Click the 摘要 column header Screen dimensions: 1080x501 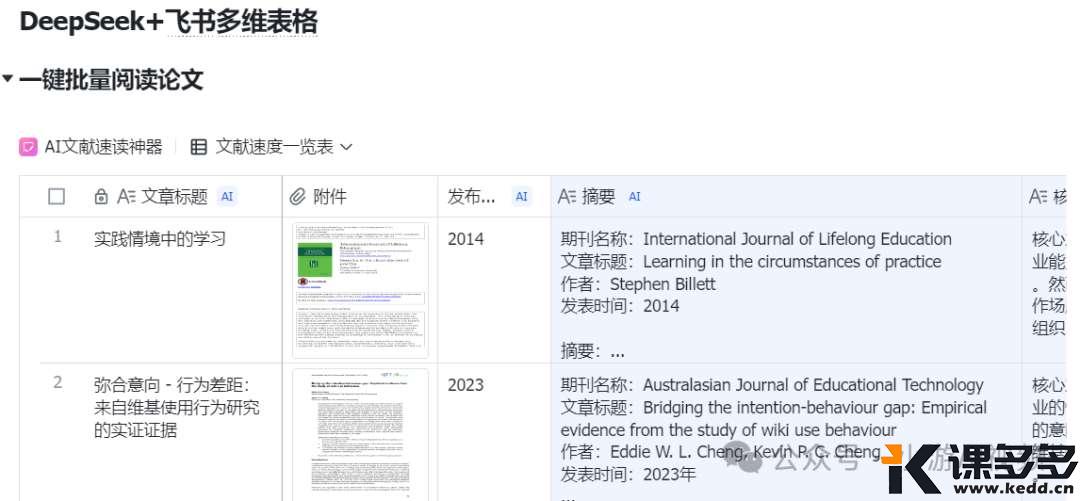786,197
